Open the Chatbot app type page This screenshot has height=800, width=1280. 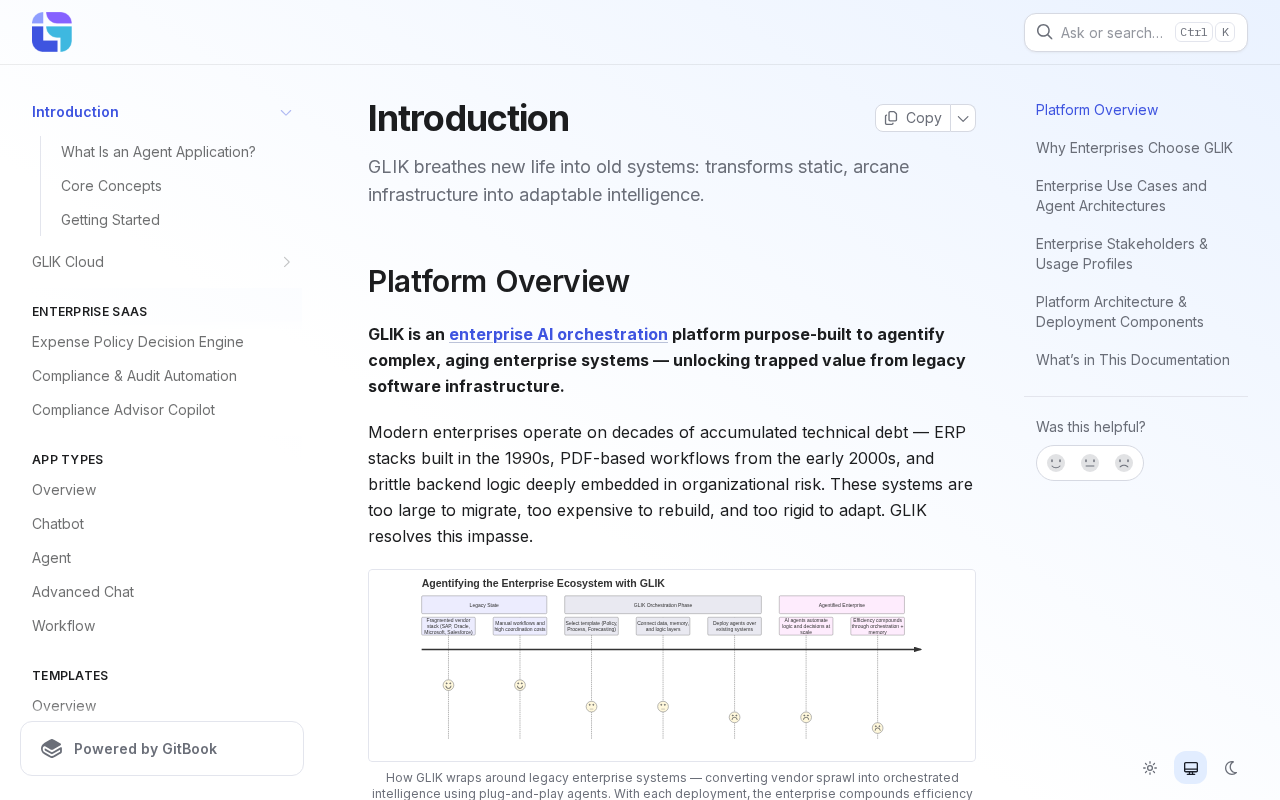[58, 524]
